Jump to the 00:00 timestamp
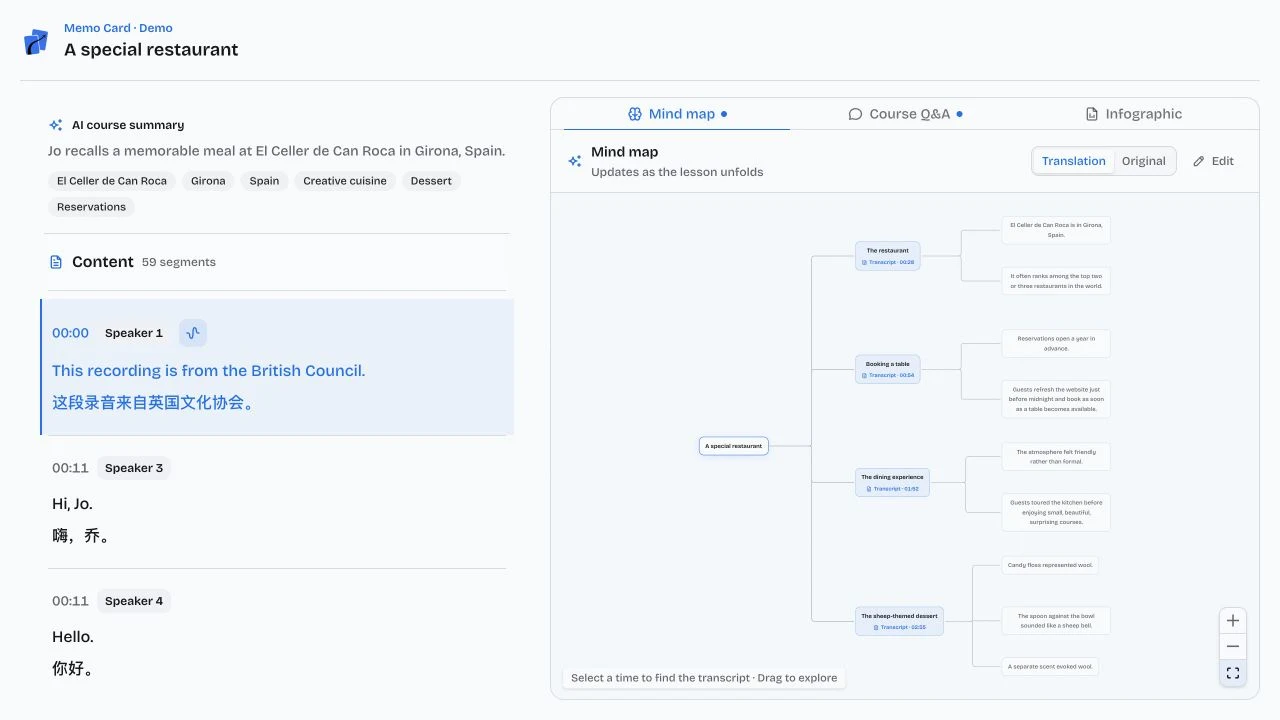 [x=70, y=333]
